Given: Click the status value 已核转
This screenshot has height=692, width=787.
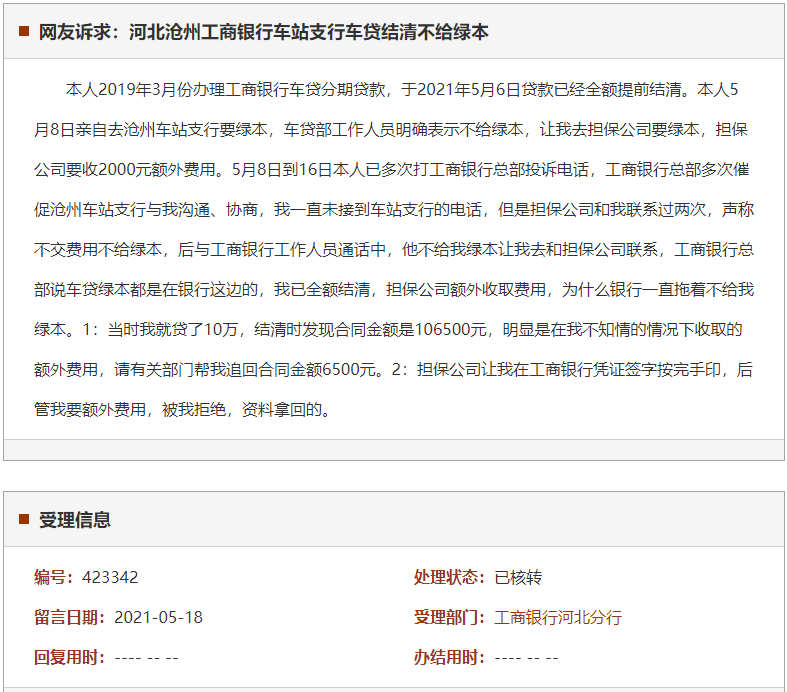Looking at the screenshot, I should point(518,578).
